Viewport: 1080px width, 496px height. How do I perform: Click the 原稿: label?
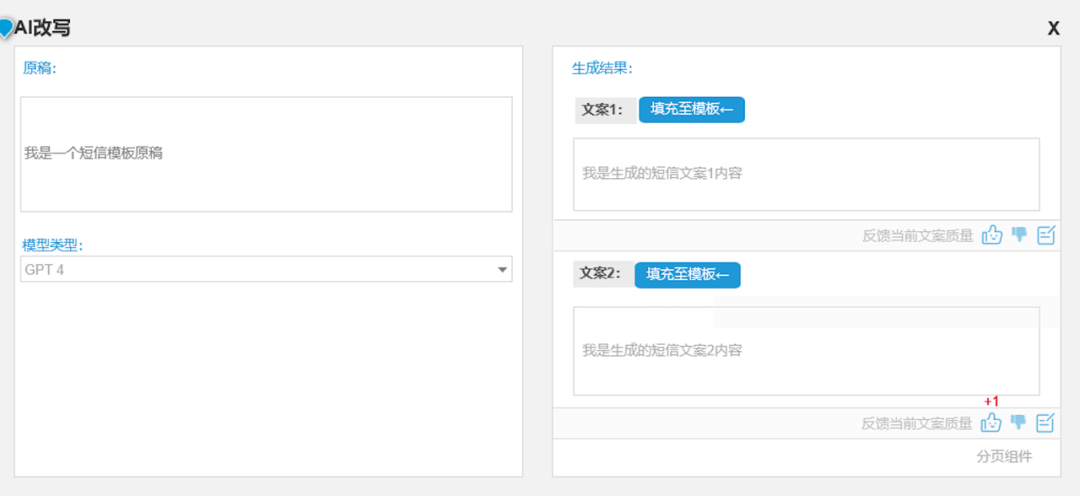click(x=39, y=68)
